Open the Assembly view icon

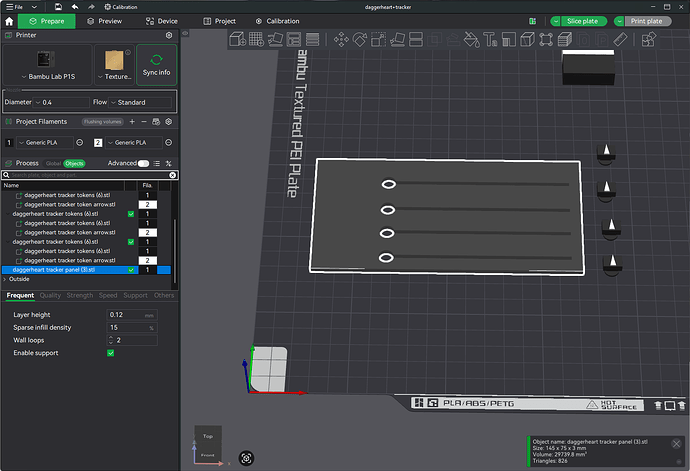649,39
